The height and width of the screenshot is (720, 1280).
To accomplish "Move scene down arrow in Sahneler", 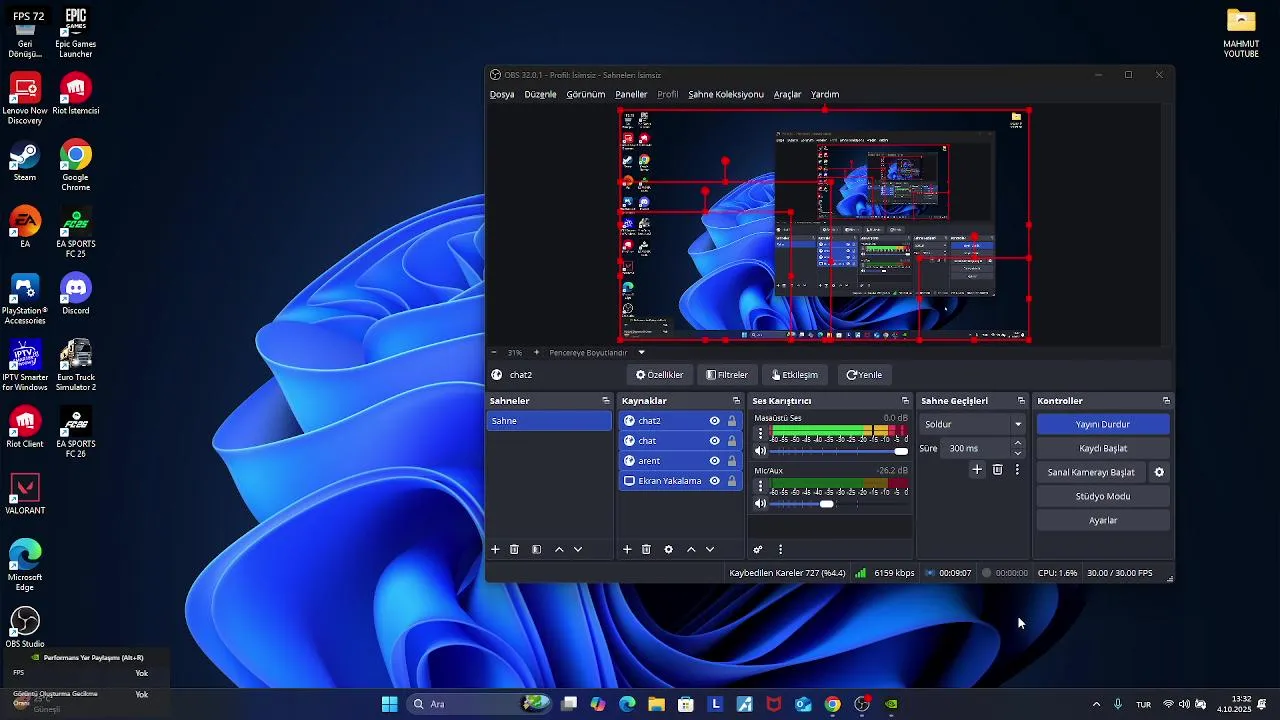I will [578, 549].
